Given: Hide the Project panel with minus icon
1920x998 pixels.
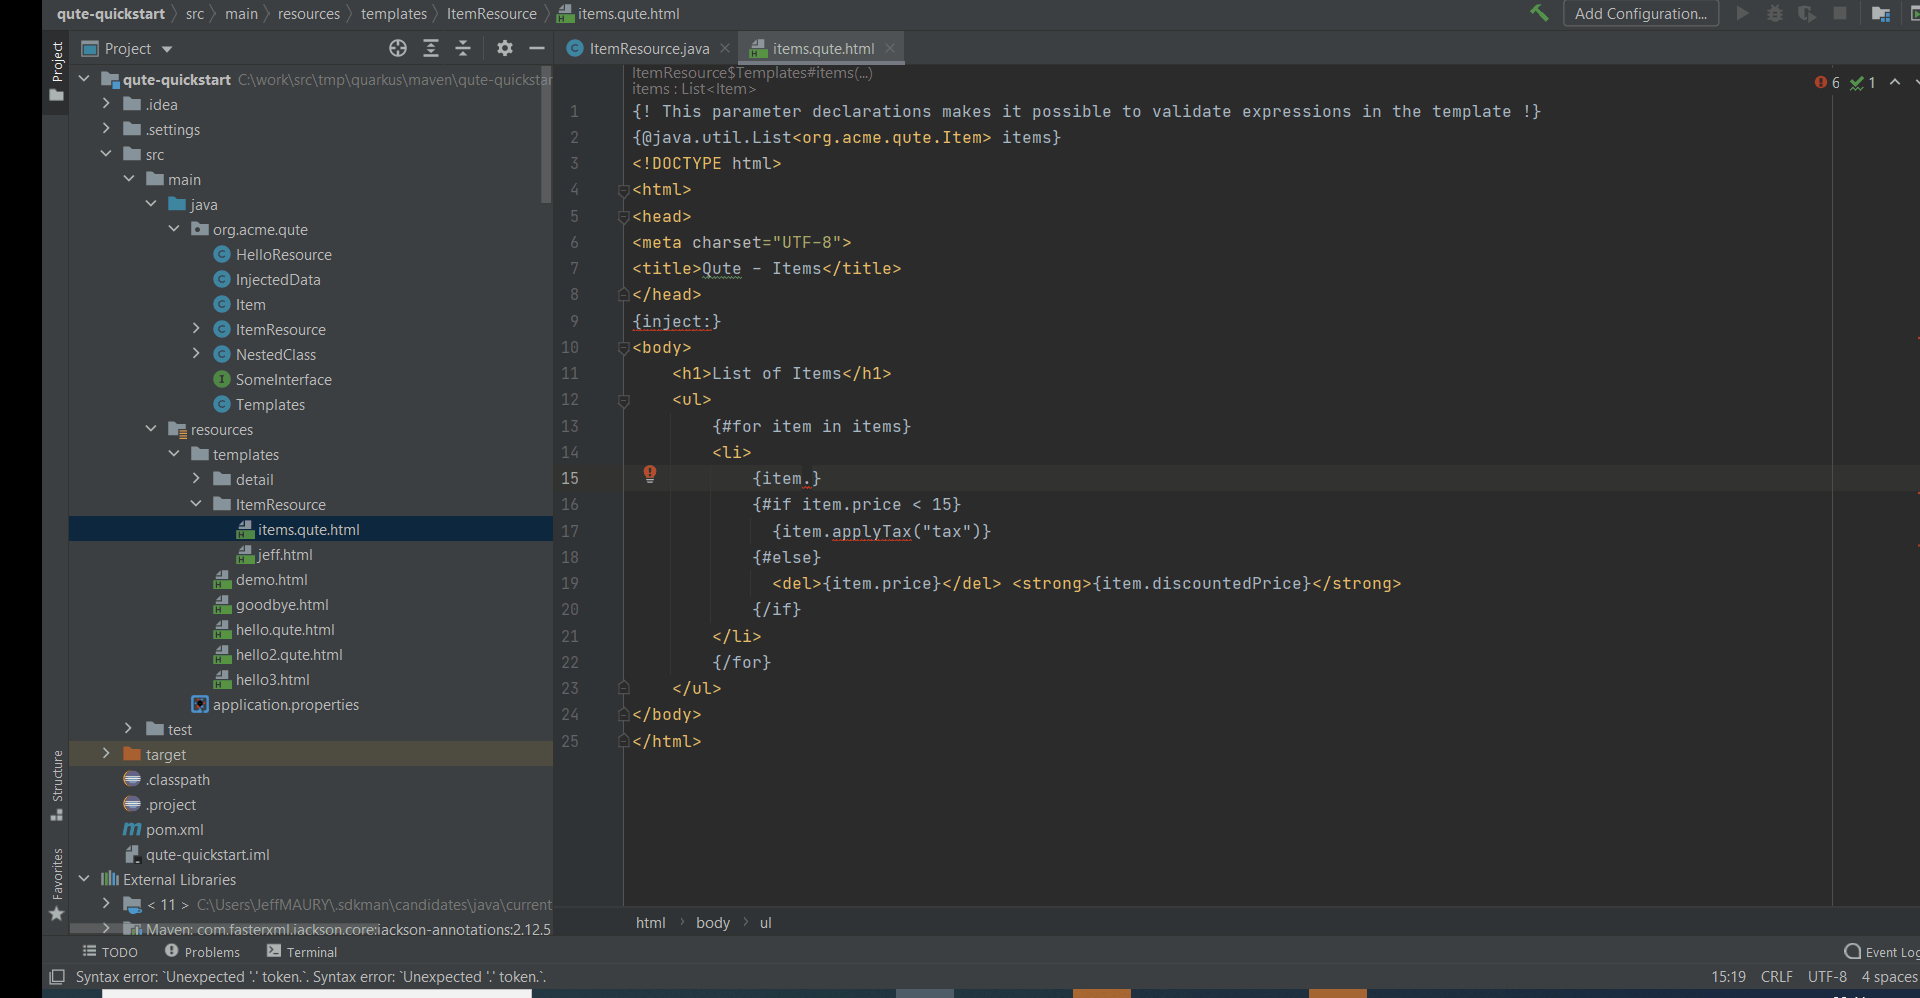Looking at the screenshot, I should [x=537, y=48].
